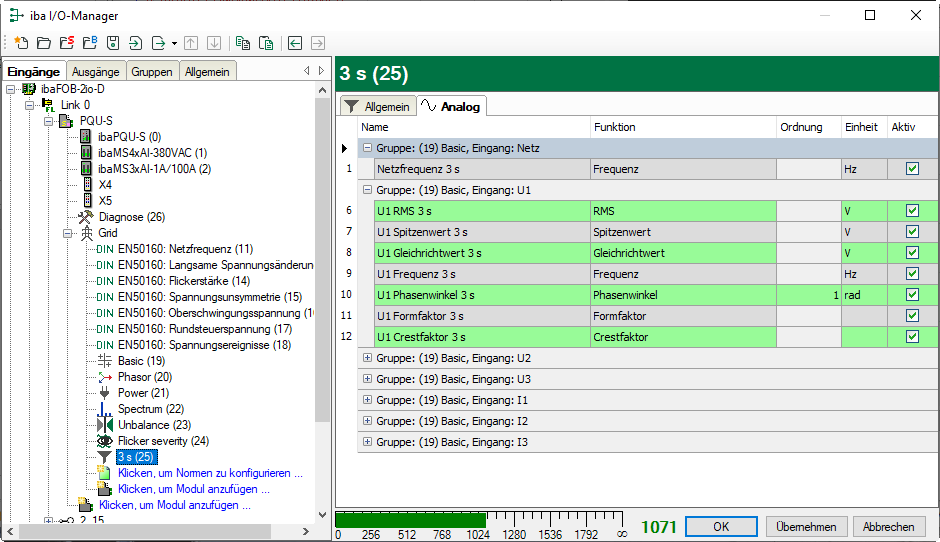The height and width of the screenshot is (542, 940).
Task: Click the paste clipboard toolbar icon
Action: 266,43
